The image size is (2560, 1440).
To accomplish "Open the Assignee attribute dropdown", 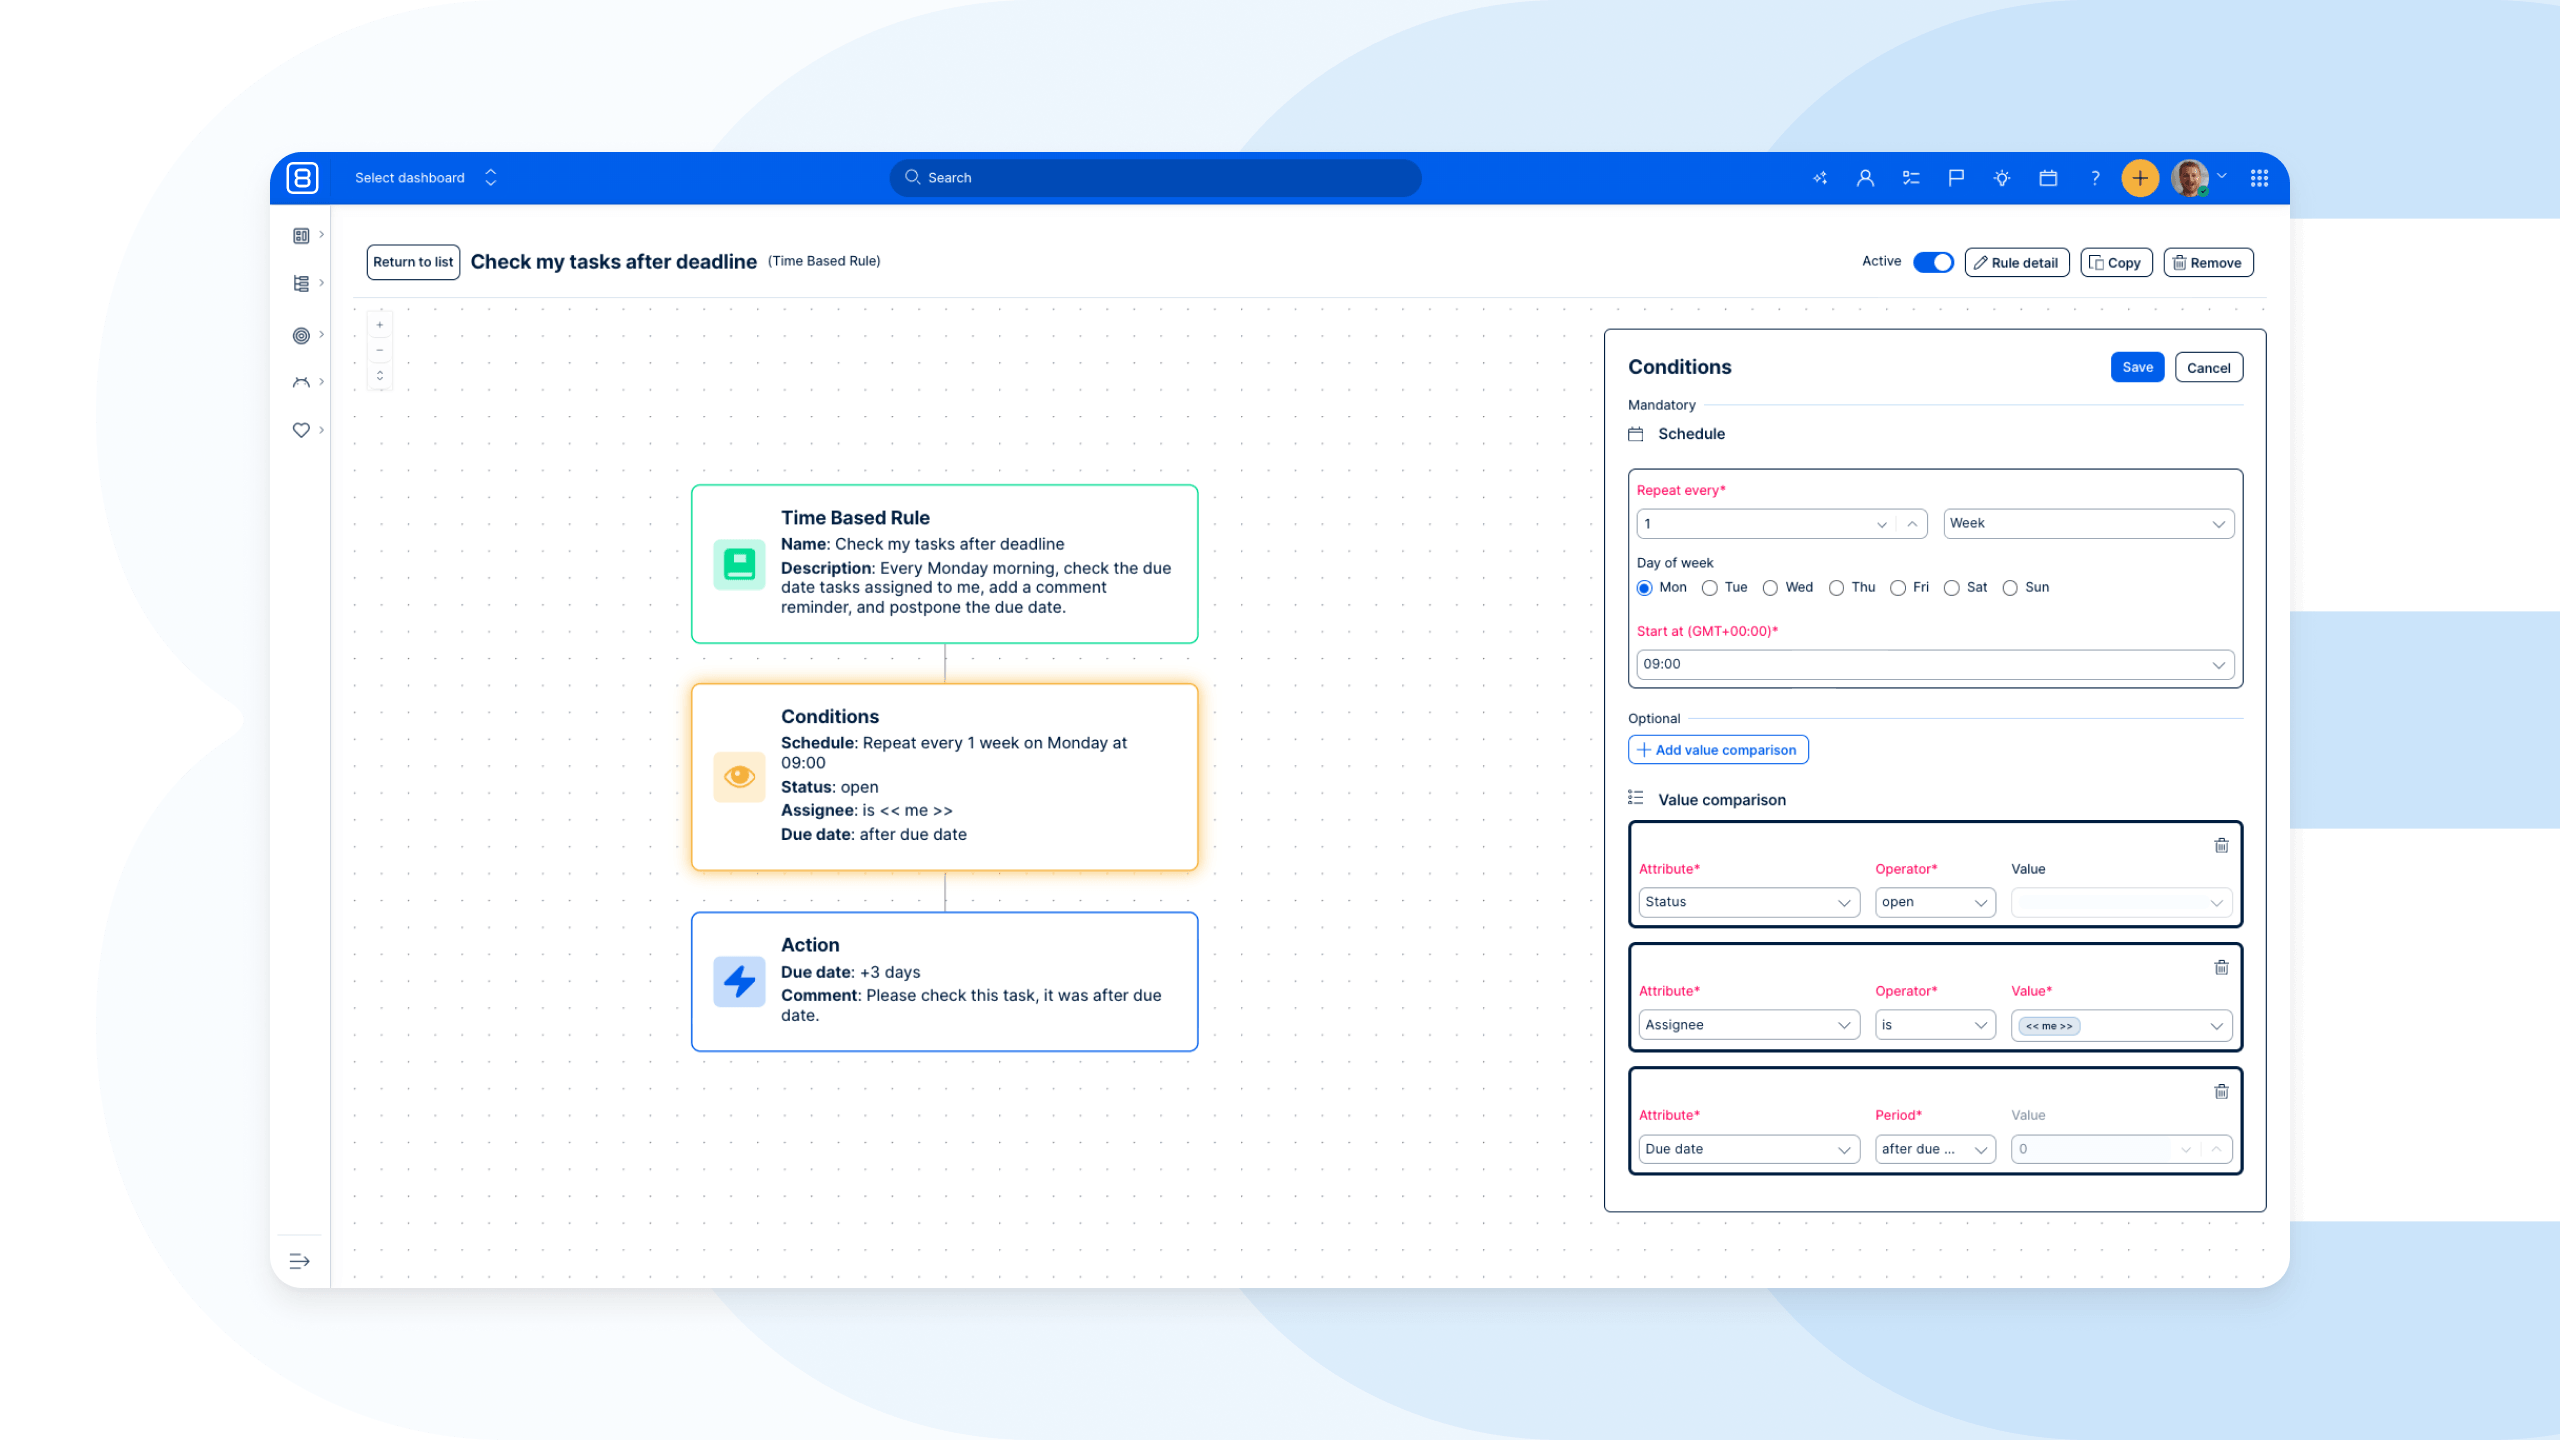I will point(1749,1025).
